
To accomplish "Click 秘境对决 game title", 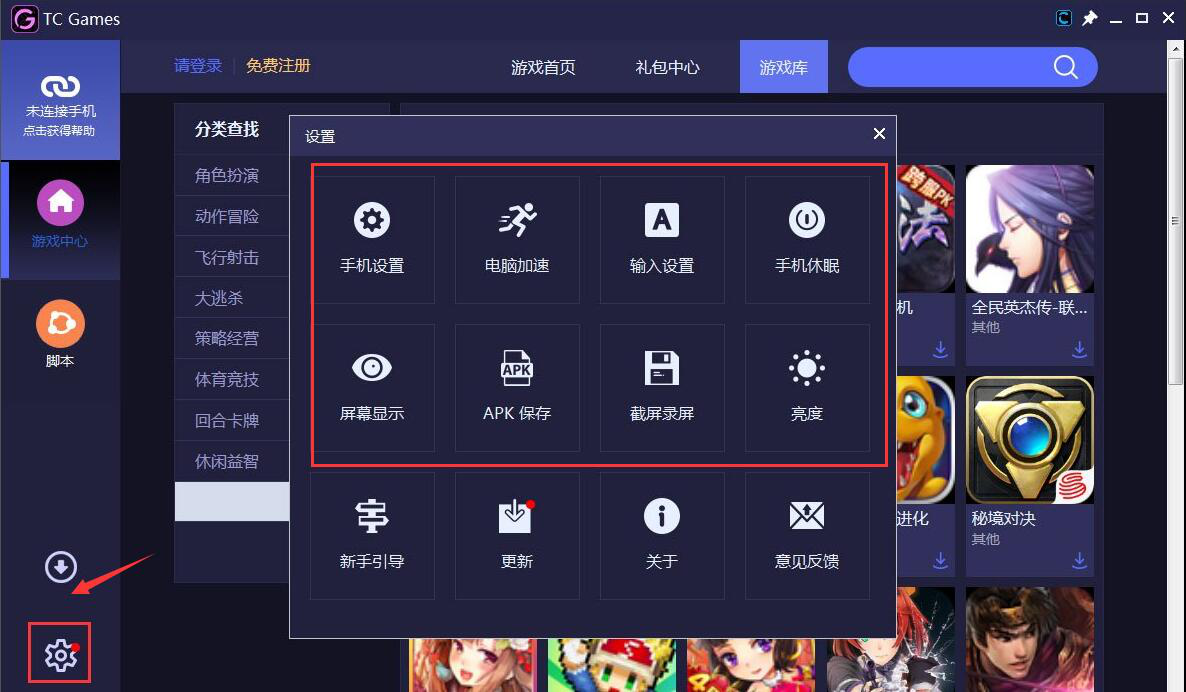I will click(x=1004, y=519).
